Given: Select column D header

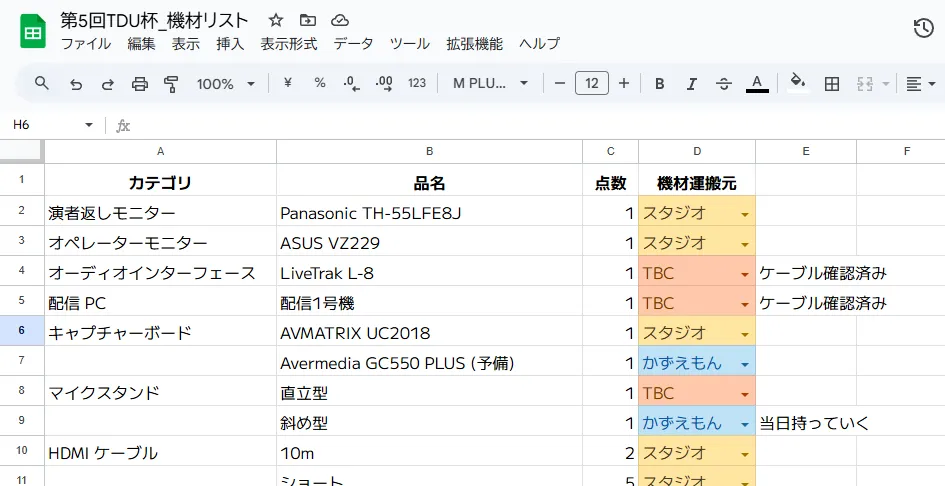Looking at the screenshot, I should tap(697, 151).
